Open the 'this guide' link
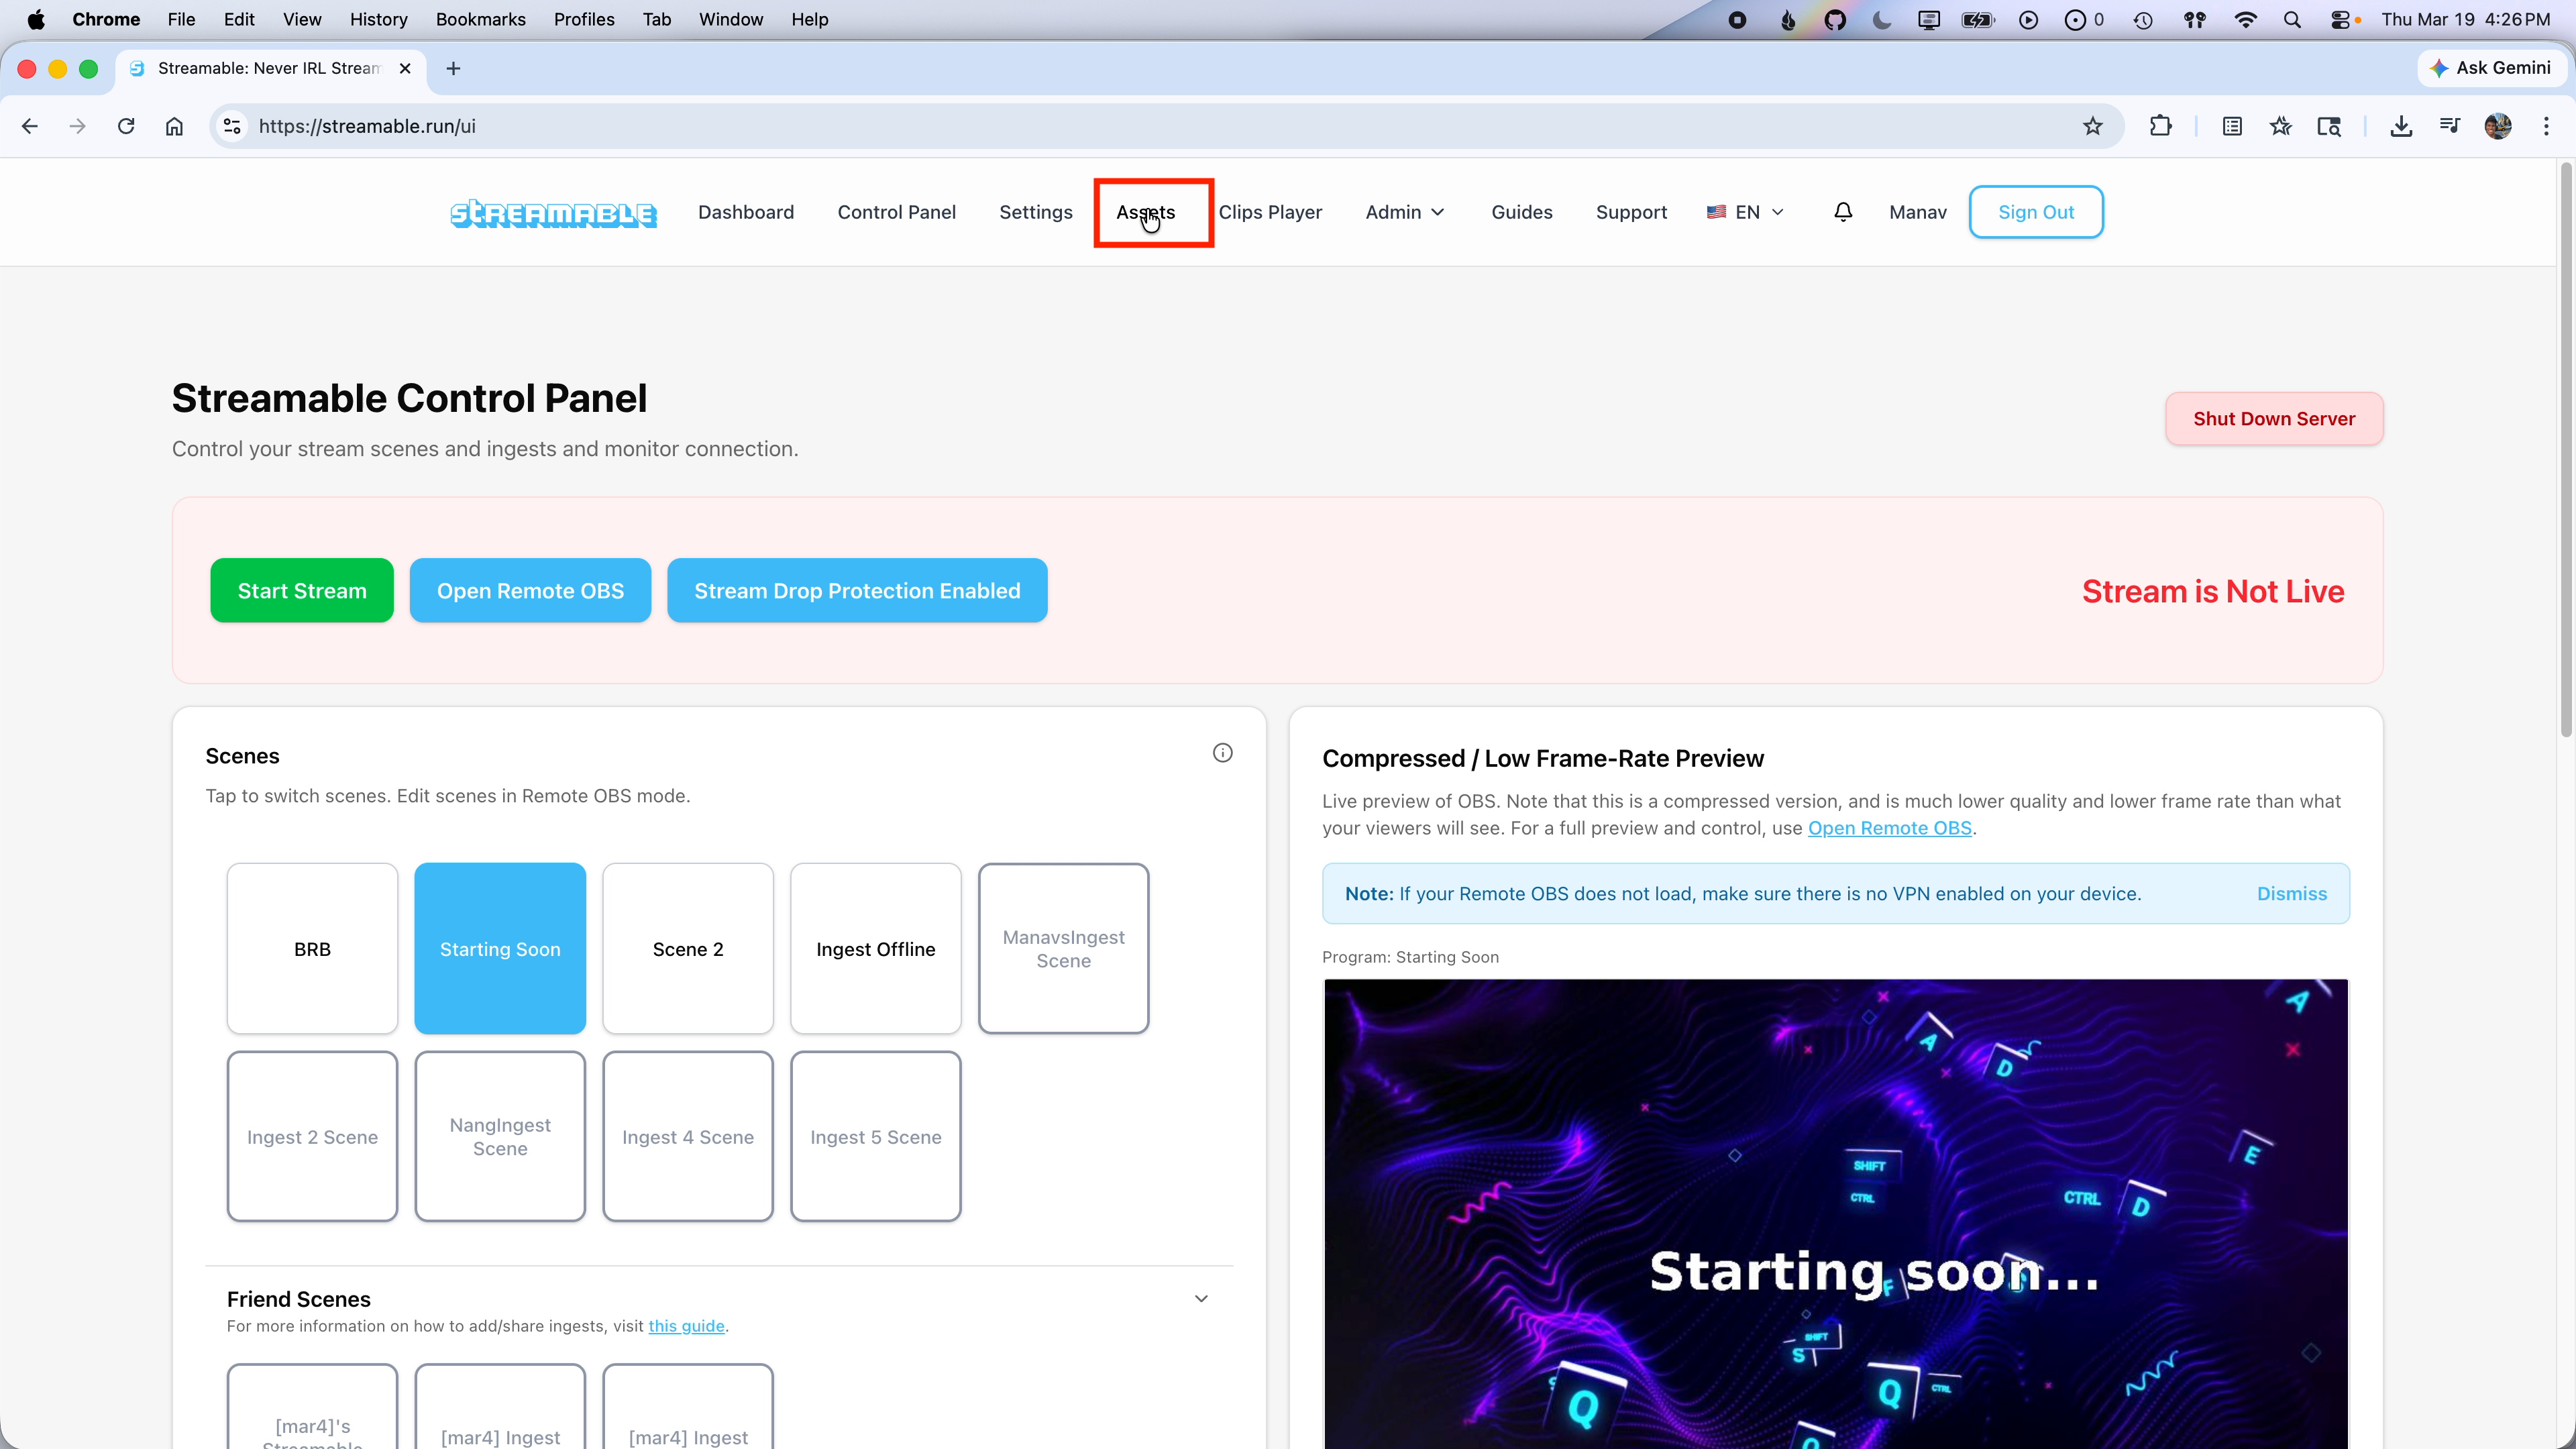This screenshot has width=2576, height=1449. pyautogui.click(x=686, y=1326)
